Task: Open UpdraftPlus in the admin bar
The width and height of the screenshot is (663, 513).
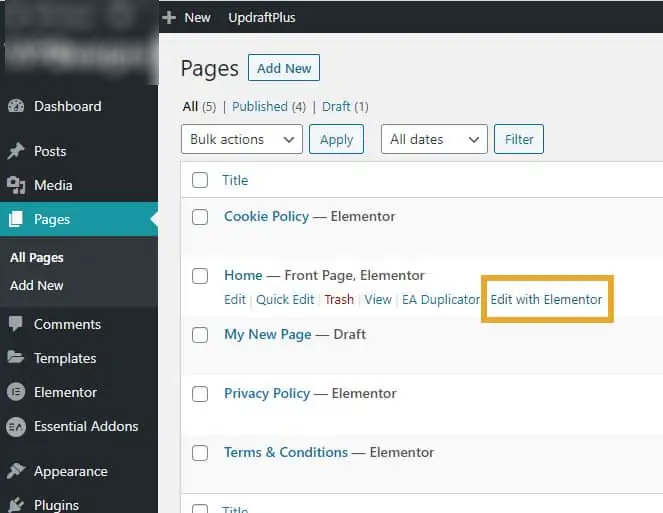Action: [x=262, y=17]
